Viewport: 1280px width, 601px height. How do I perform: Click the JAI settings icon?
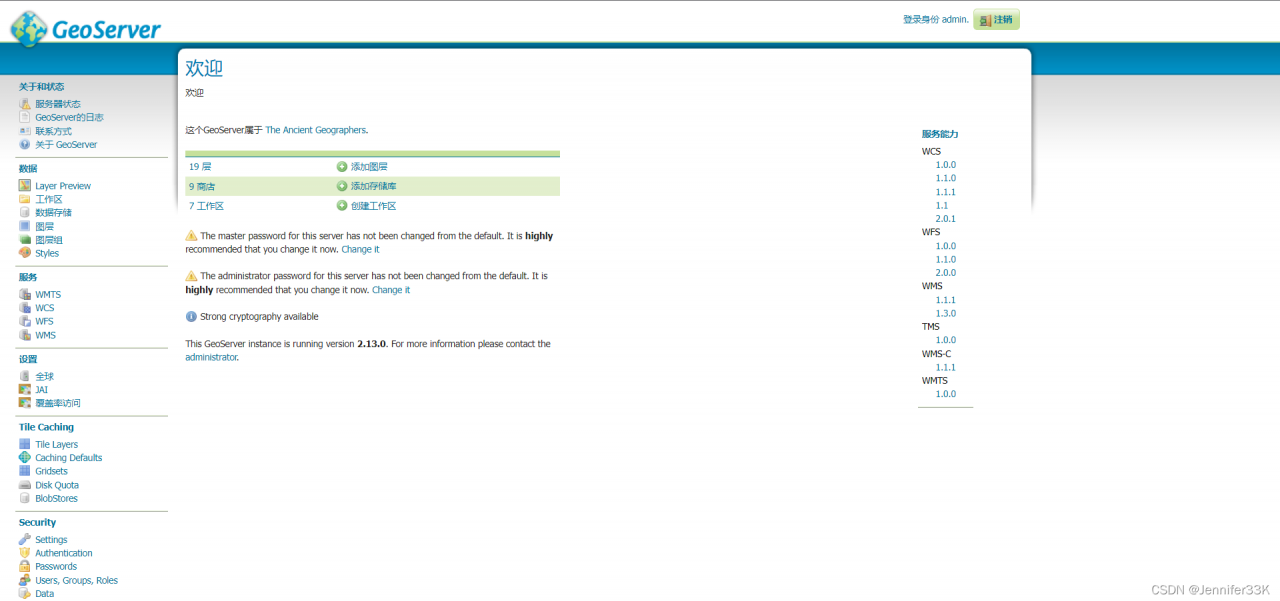point(25,390)
